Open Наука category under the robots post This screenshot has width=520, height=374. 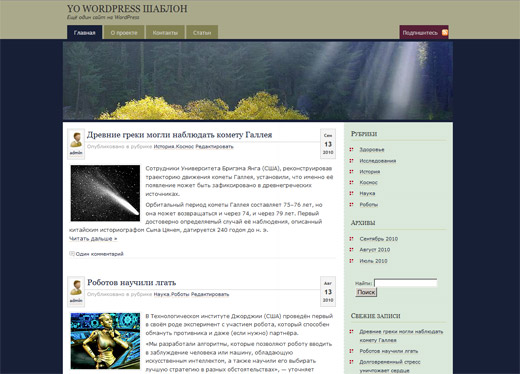pyautogui.click(x=161, y=294)
